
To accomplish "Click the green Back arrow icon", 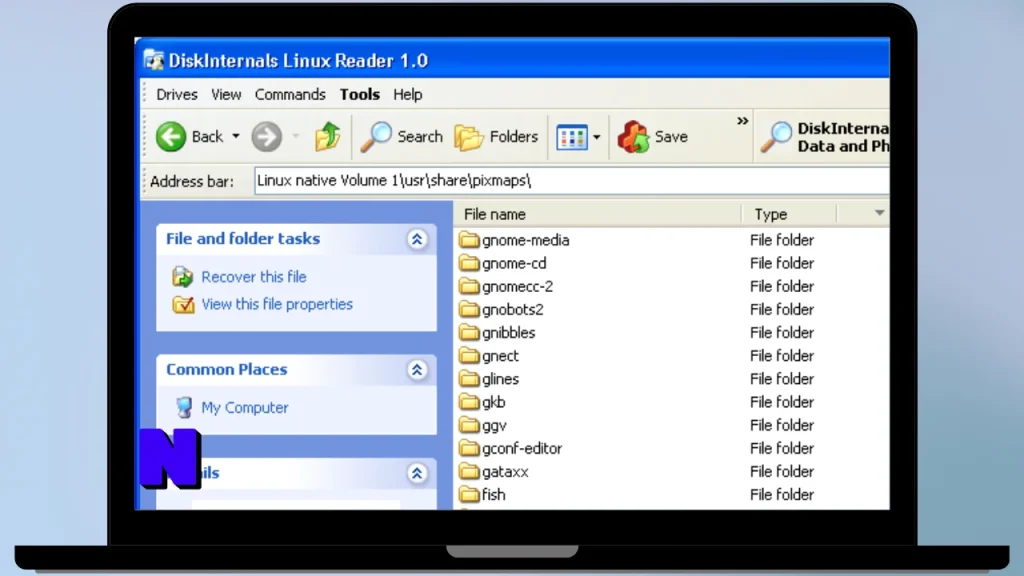I will (x=171, y=137).
